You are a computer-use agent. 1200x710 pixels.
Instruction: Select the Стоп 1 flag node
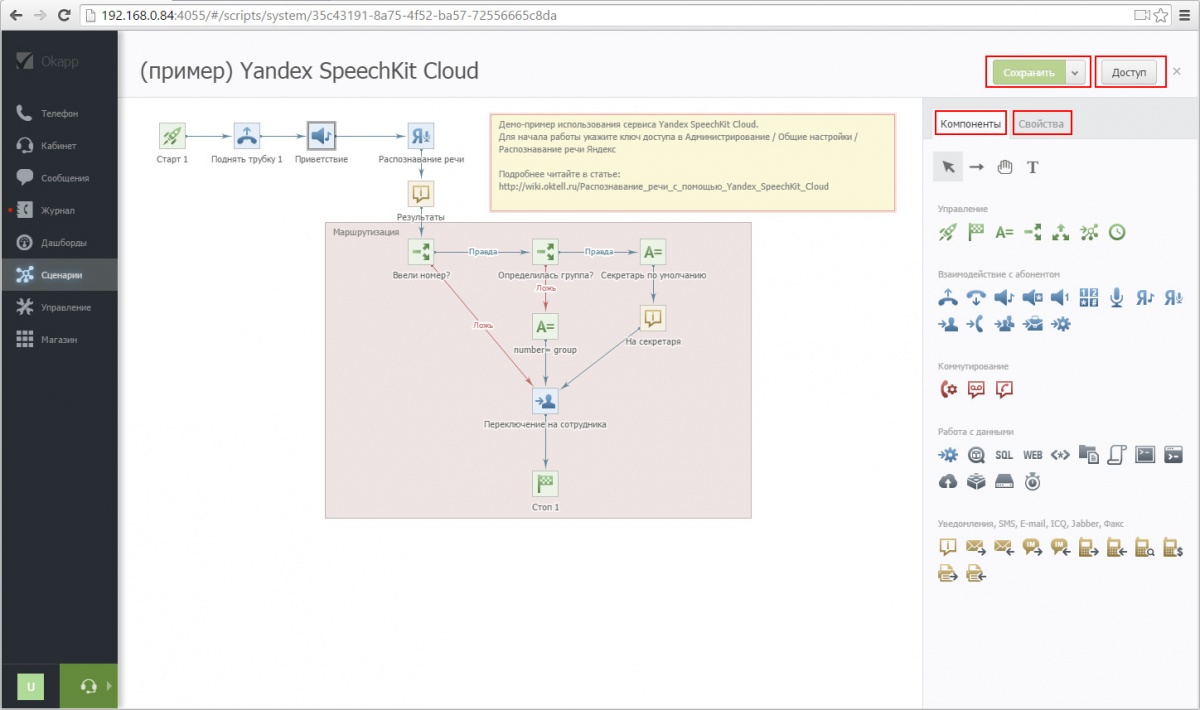pos(545,485)
